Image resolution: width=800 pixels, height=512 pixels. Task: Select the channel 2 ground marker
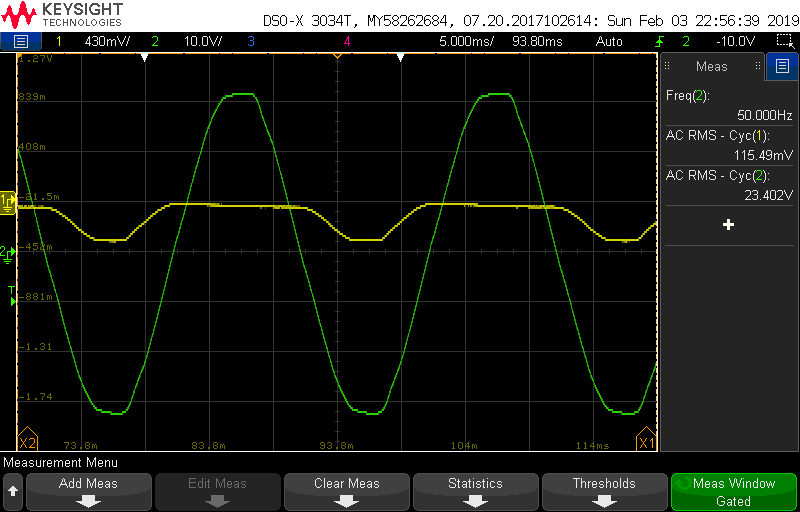(x=7, y=253)
